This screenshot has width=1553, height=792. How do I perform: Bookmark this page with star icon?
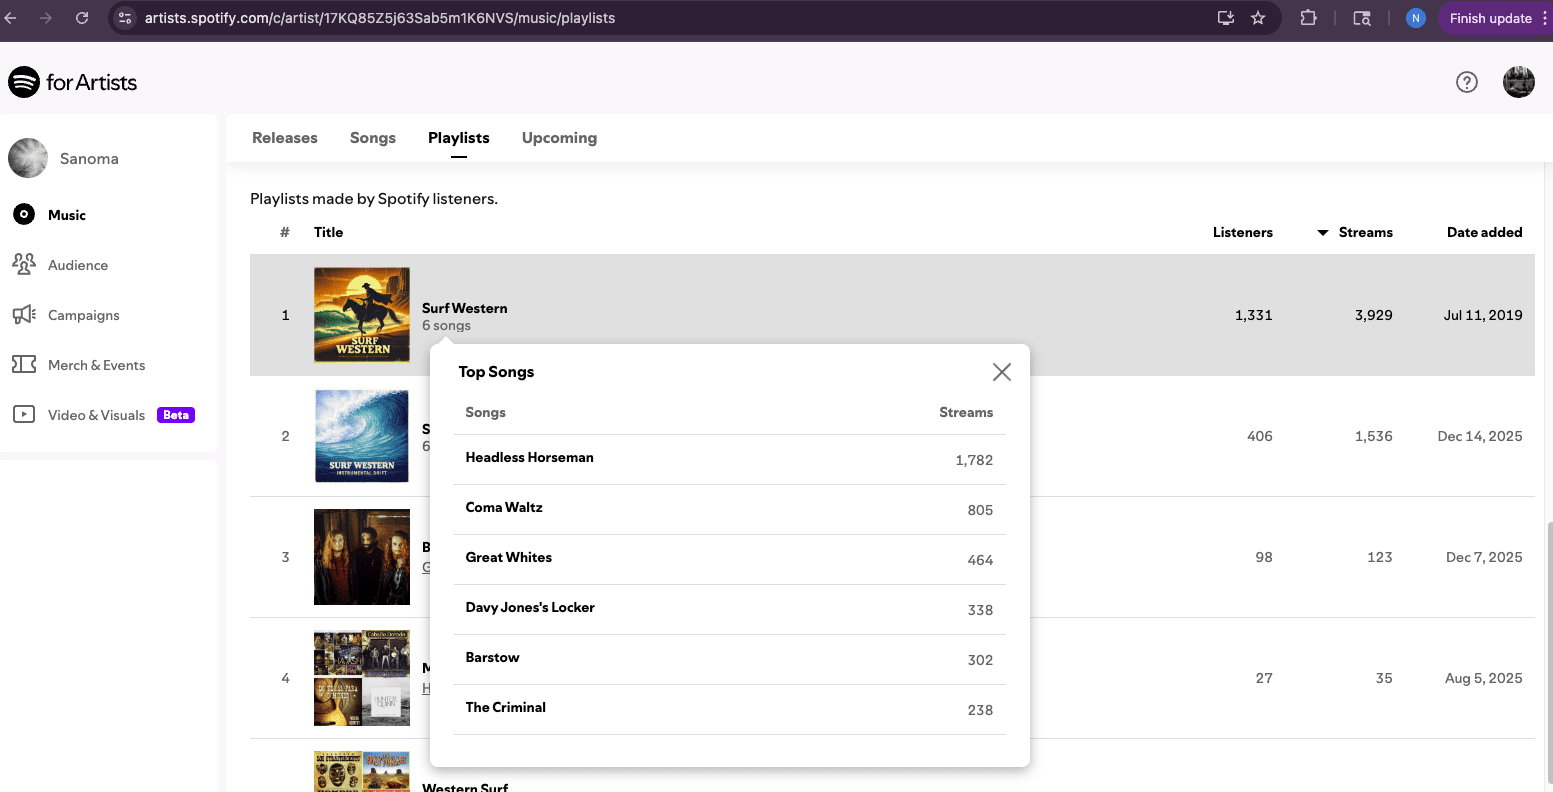[x=1258, y=18]
